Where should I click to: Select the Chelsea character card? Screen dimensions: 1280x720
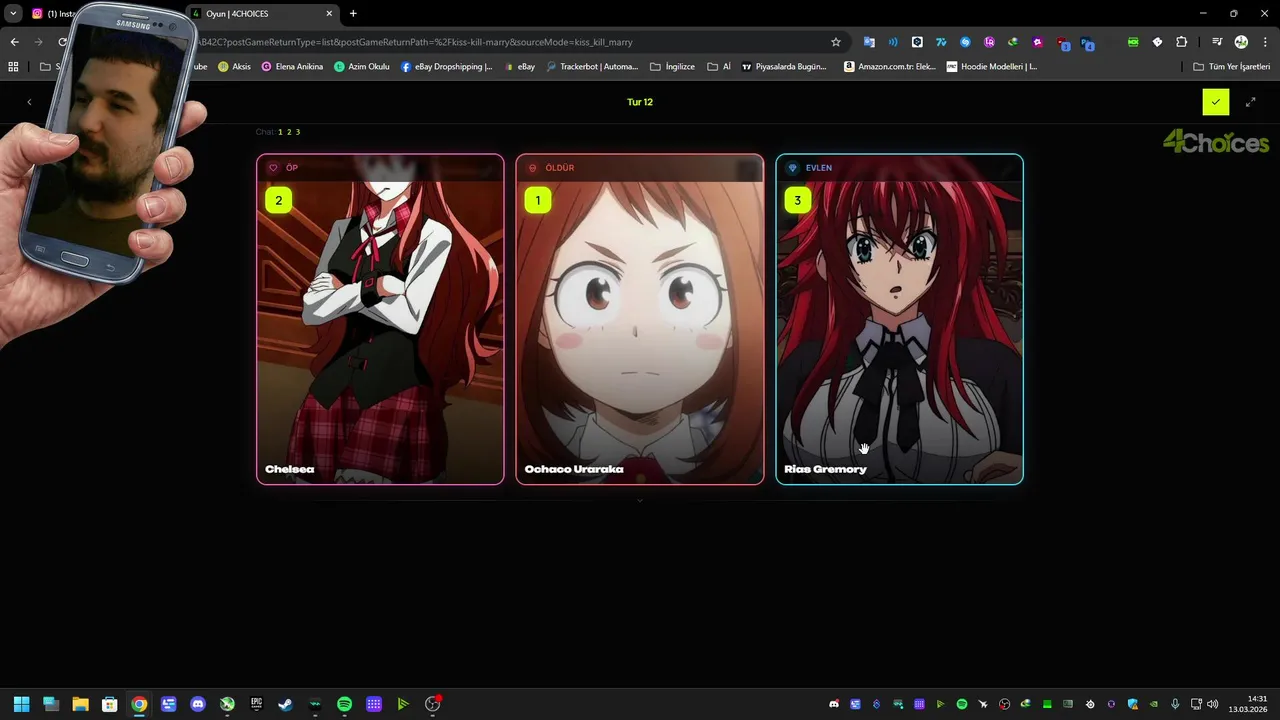tap(380, 319)
